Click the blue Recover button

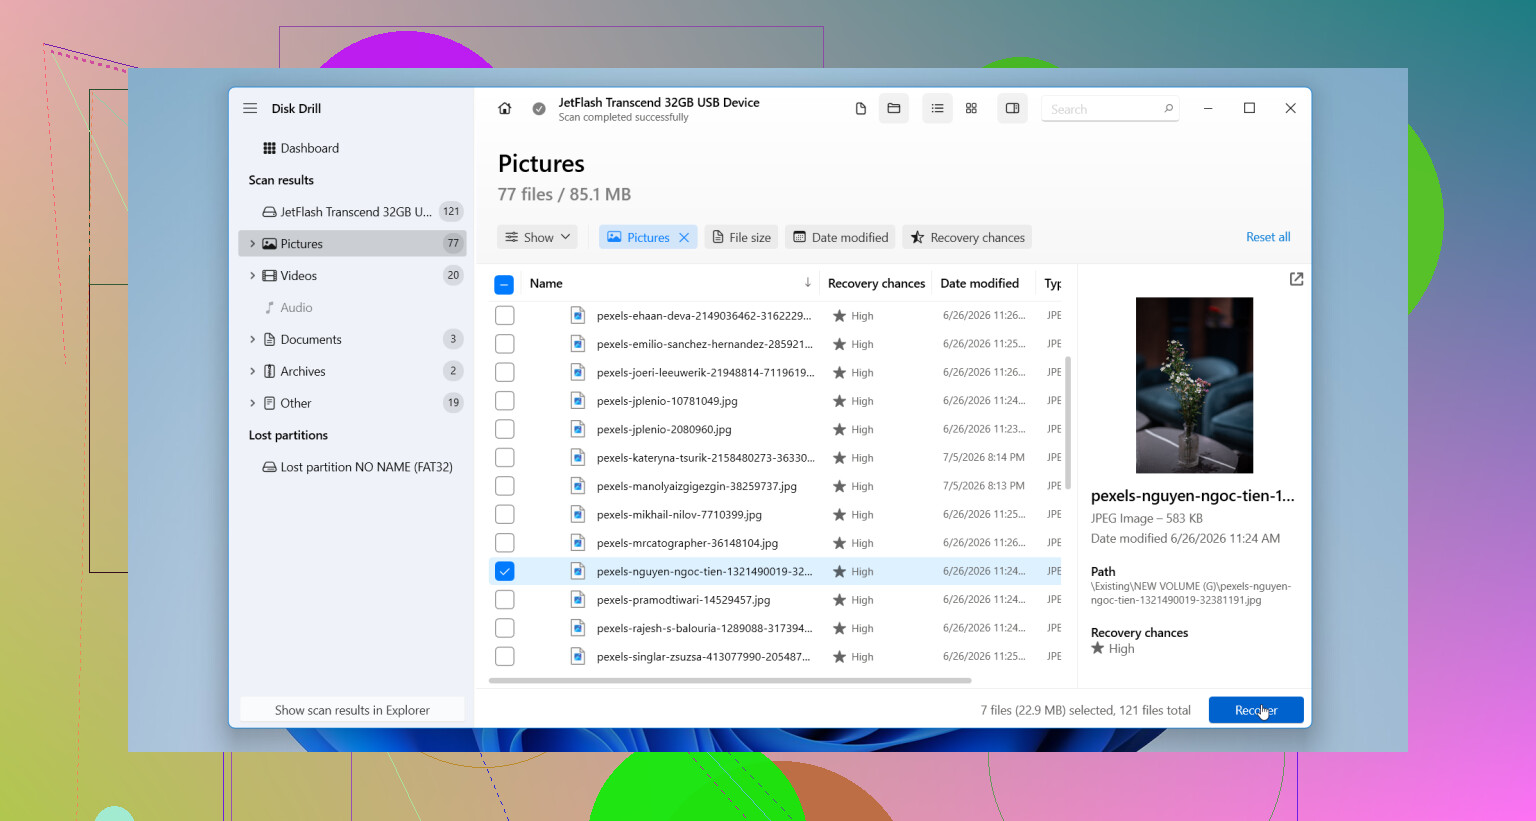tap(1256, 710)
